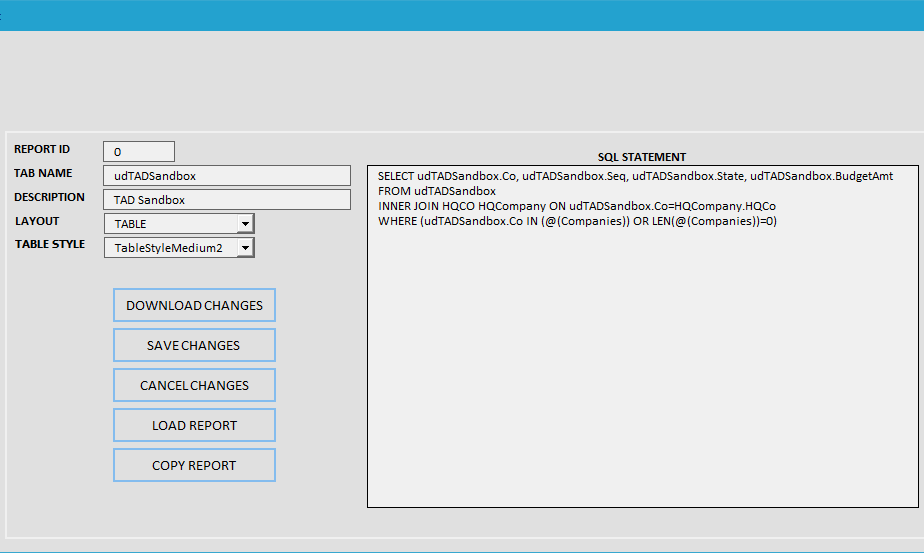Click the TABLE value in the Layout combo

pos(130,224)
